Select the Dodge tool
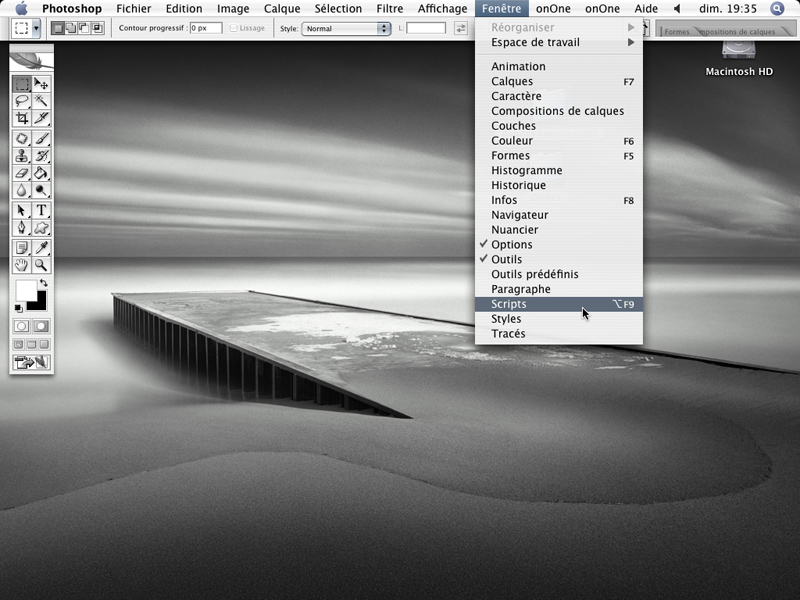Screen dimensions: 800x600 point(41,190)
